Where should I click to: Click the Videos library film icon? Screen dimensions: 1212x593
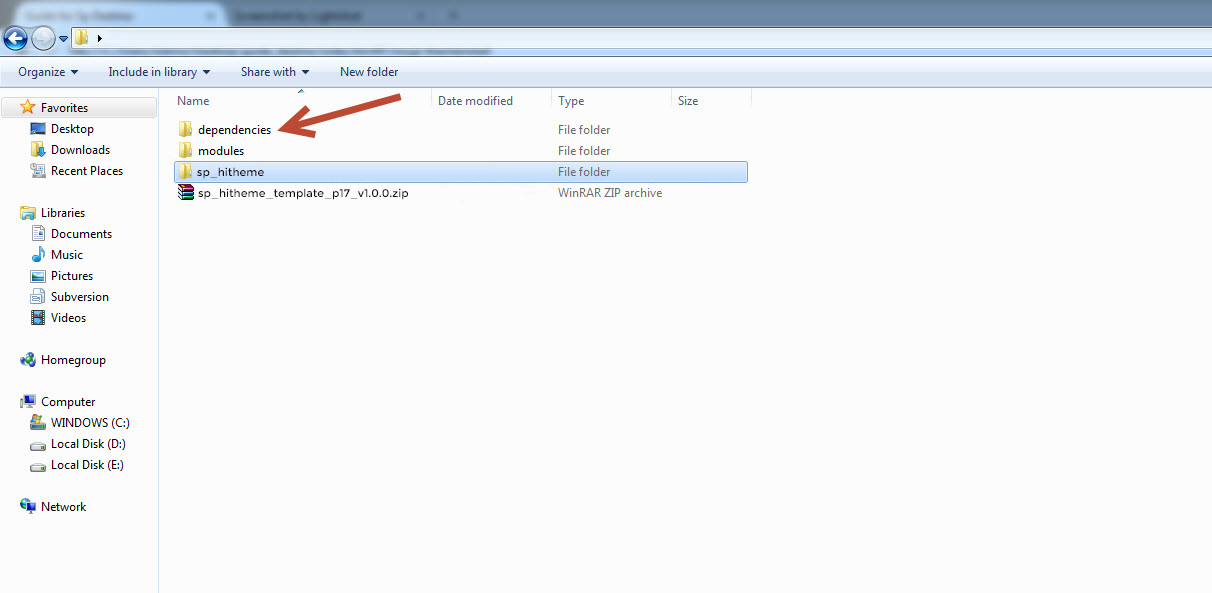click(x=39, y=318)
